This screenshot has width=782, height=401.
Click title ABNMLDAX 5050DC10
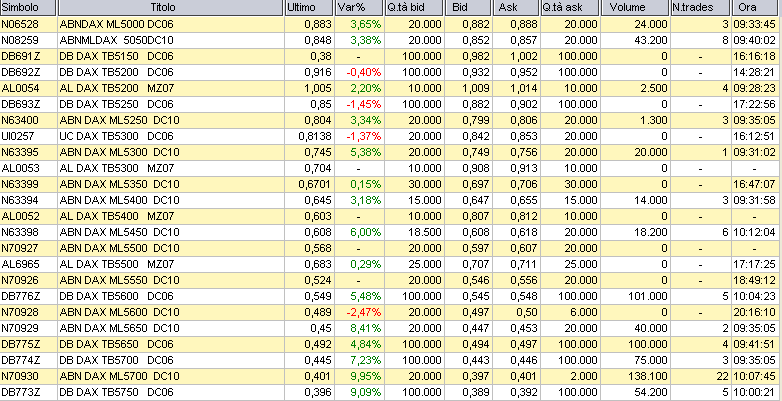tap(116, 40)
